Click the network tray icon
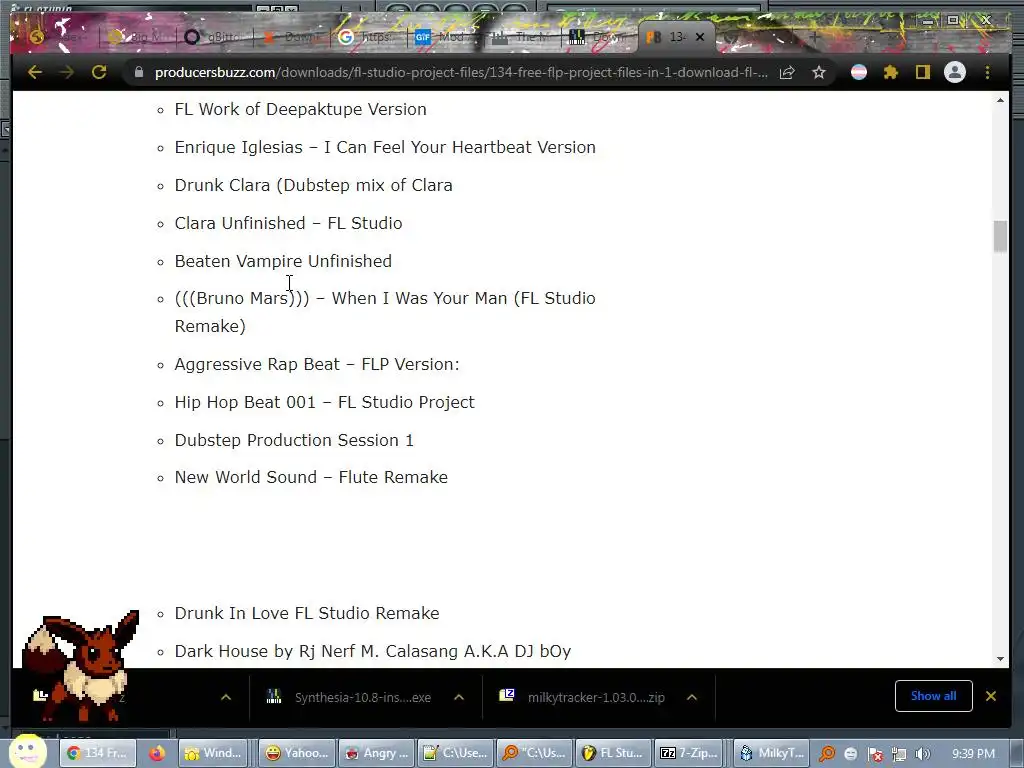1024x768 pixels. [x=899, y=754]
